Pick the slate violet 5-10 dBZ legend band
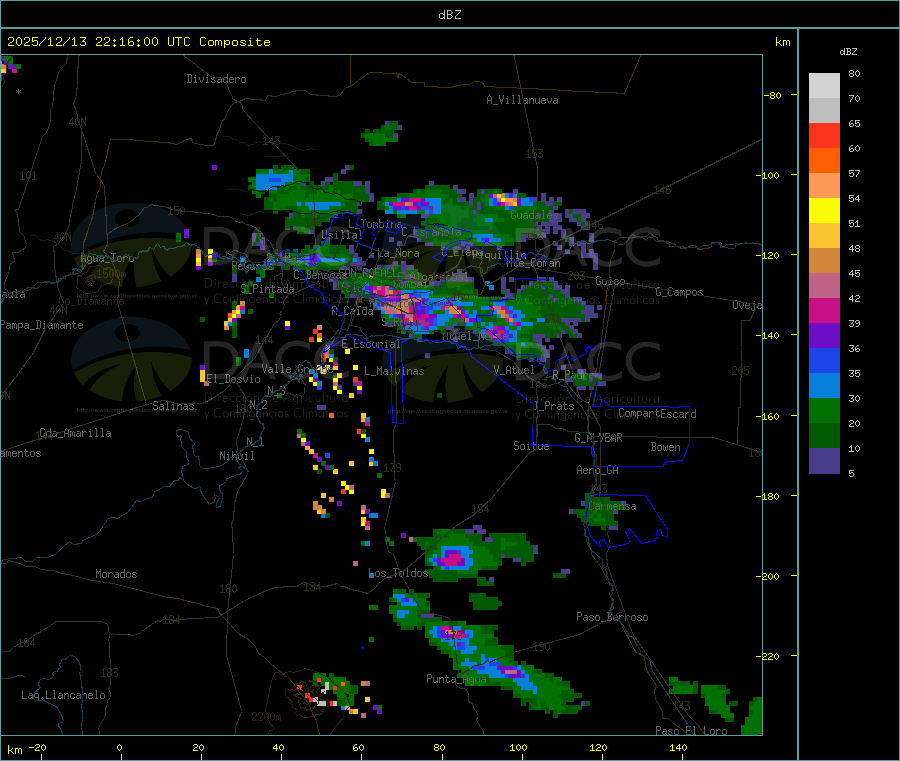 point(824,461)
